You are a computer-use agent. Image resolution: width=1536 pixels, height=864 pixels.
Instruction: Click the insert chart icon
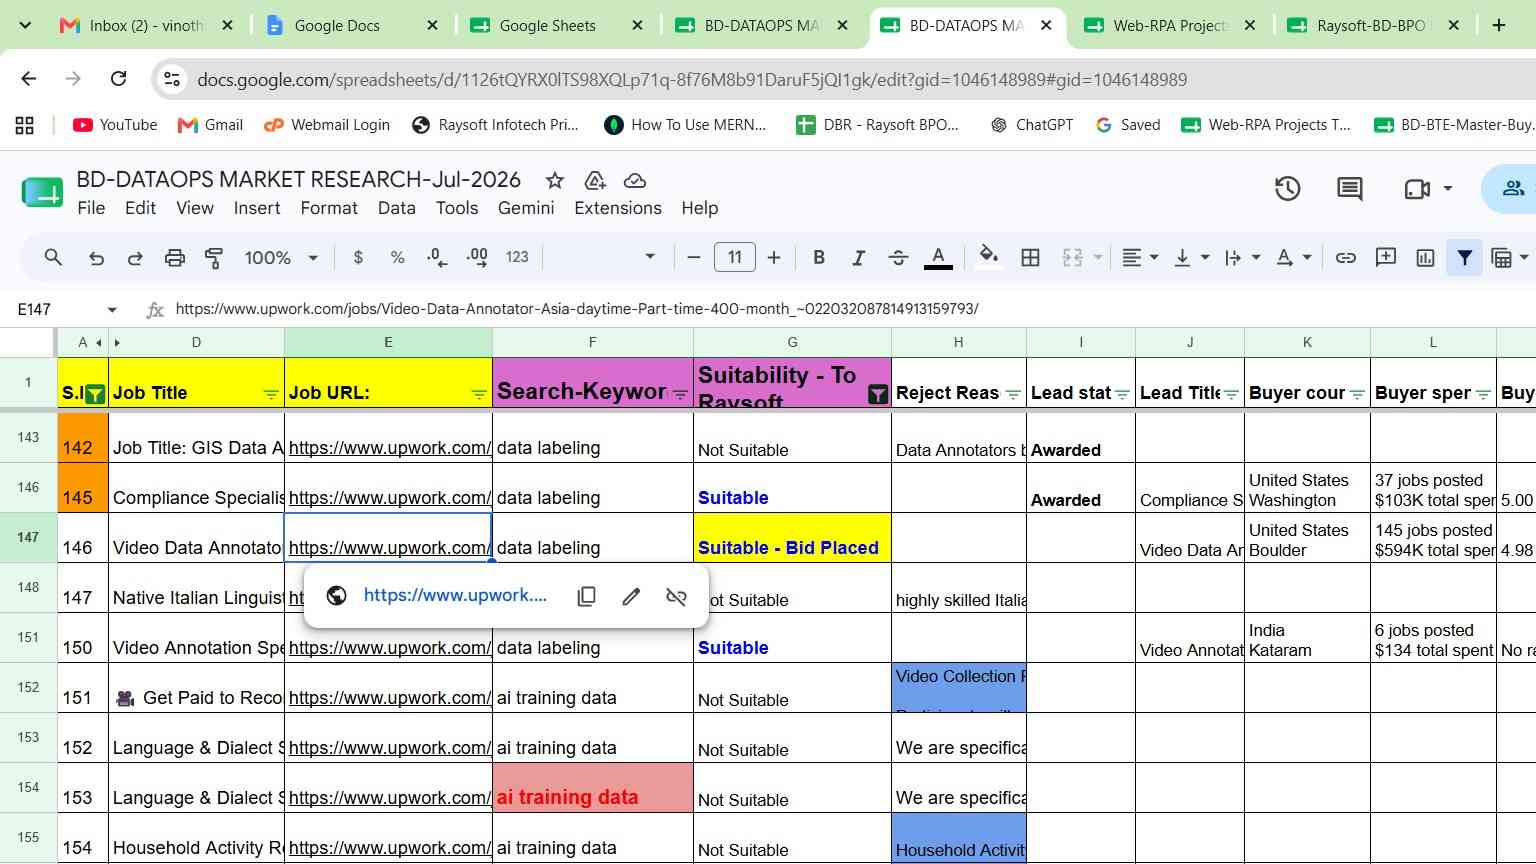(x=1425, y=258)
